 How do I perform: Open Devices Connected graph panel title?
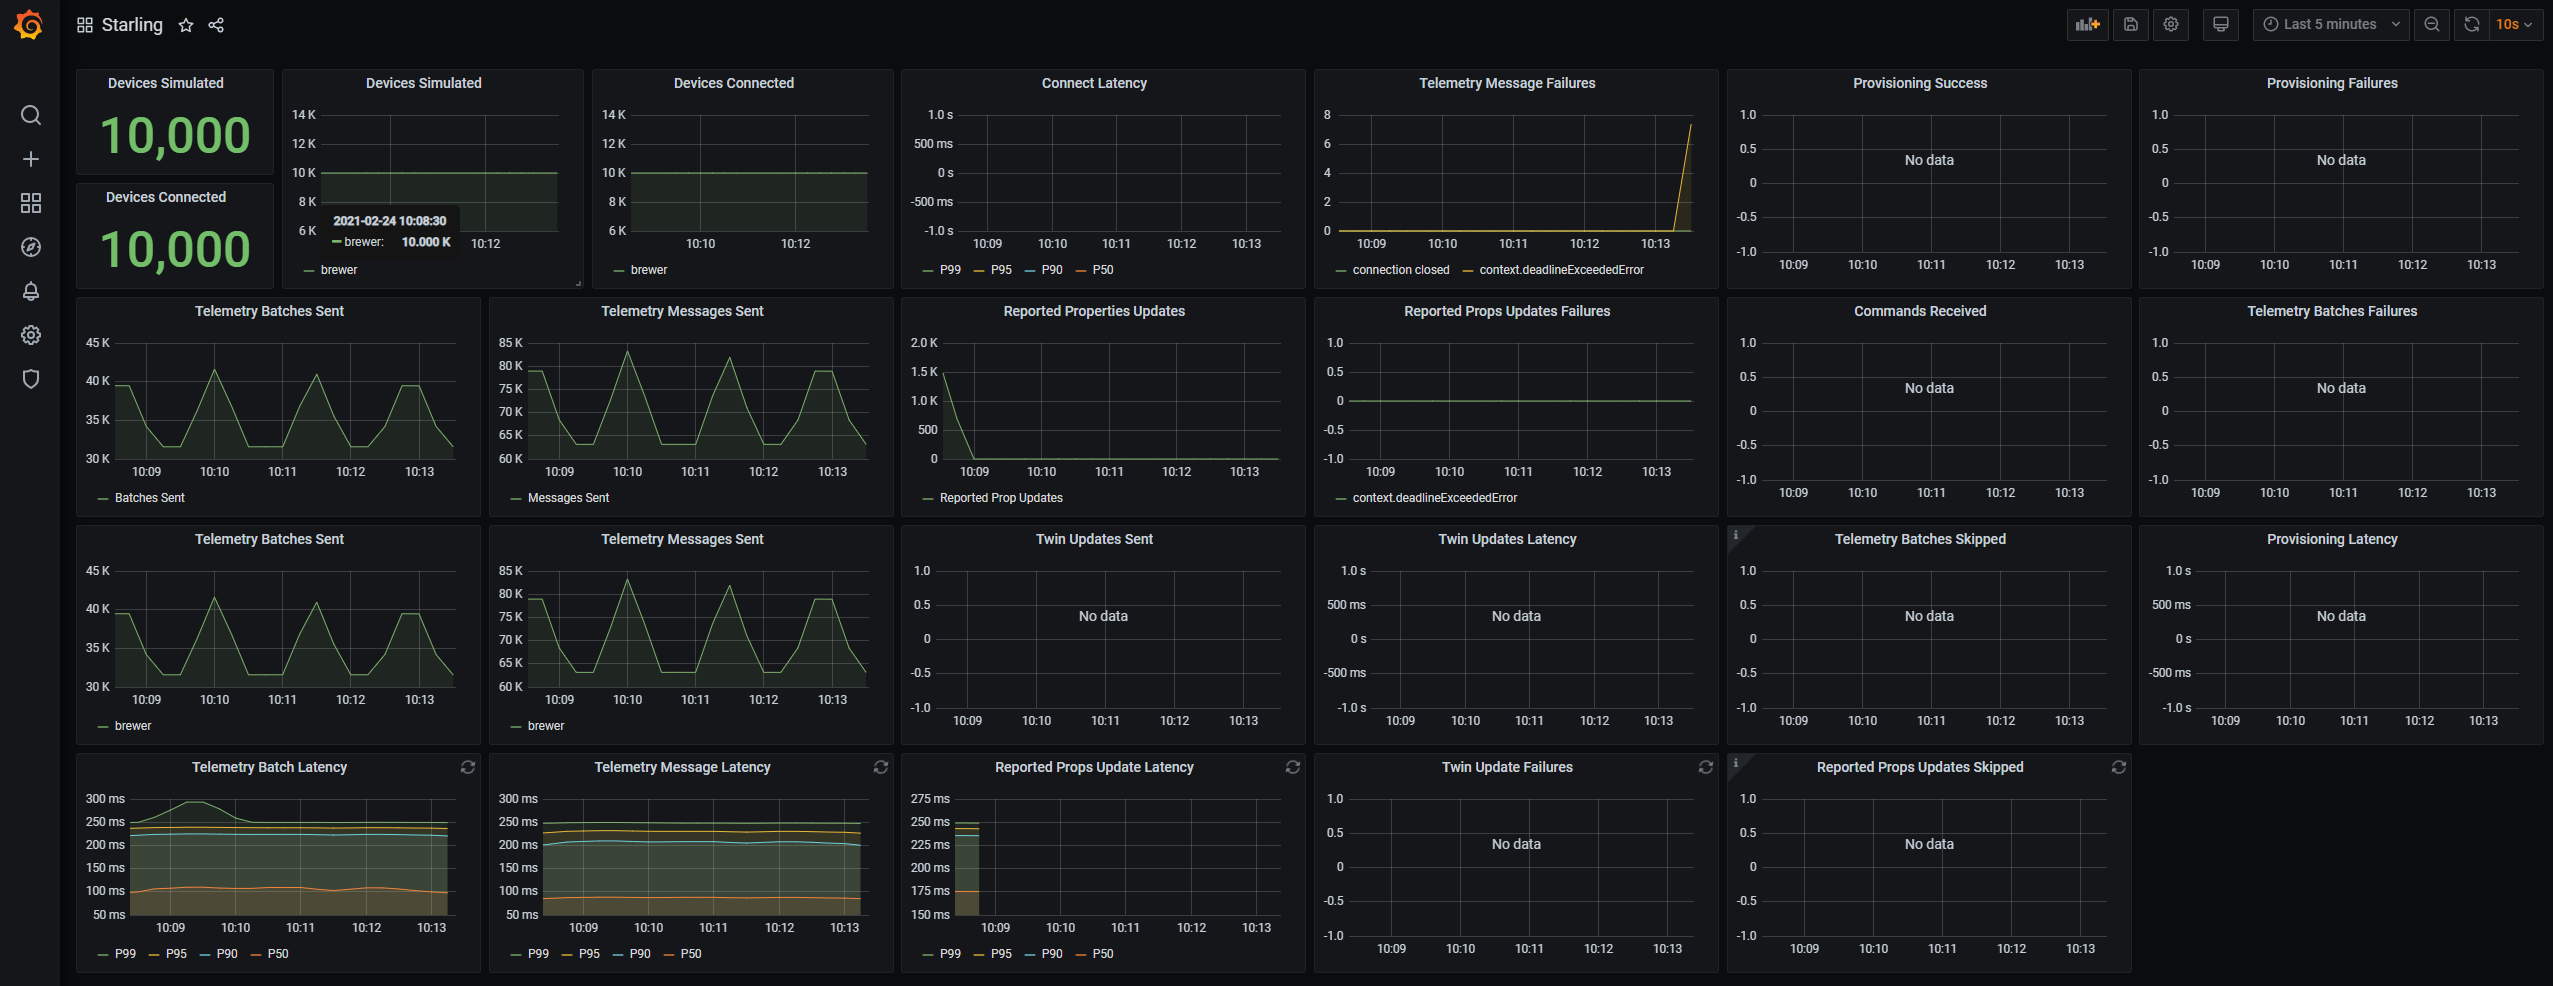(x=734, y=83)
